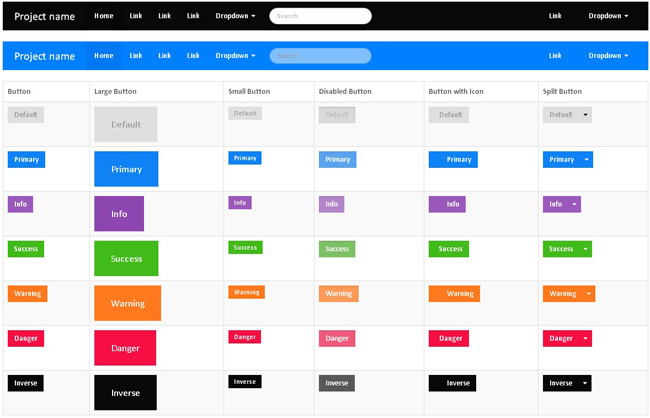The height and width of the screenshot is (418, 650).
Task: Open left Dropdown in the black navbar
Action: point(235,16)
